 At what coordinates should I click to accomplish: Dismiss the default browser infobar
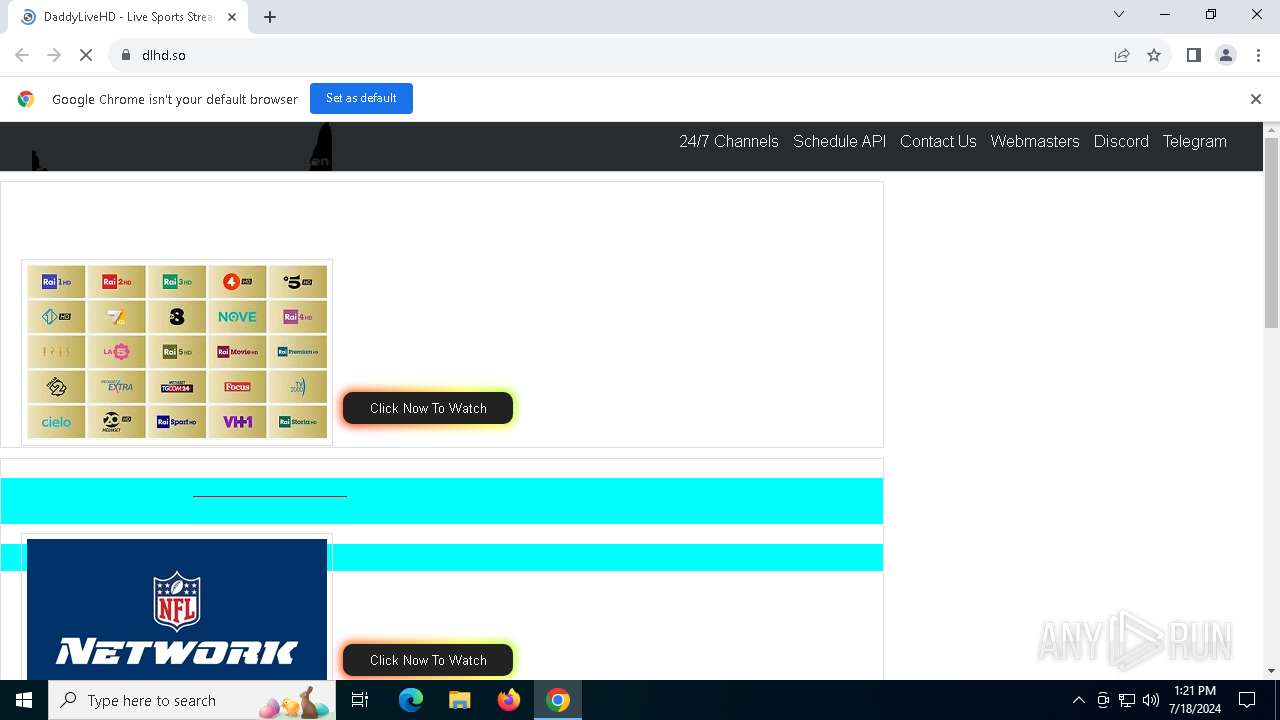tap(1256, 99)
